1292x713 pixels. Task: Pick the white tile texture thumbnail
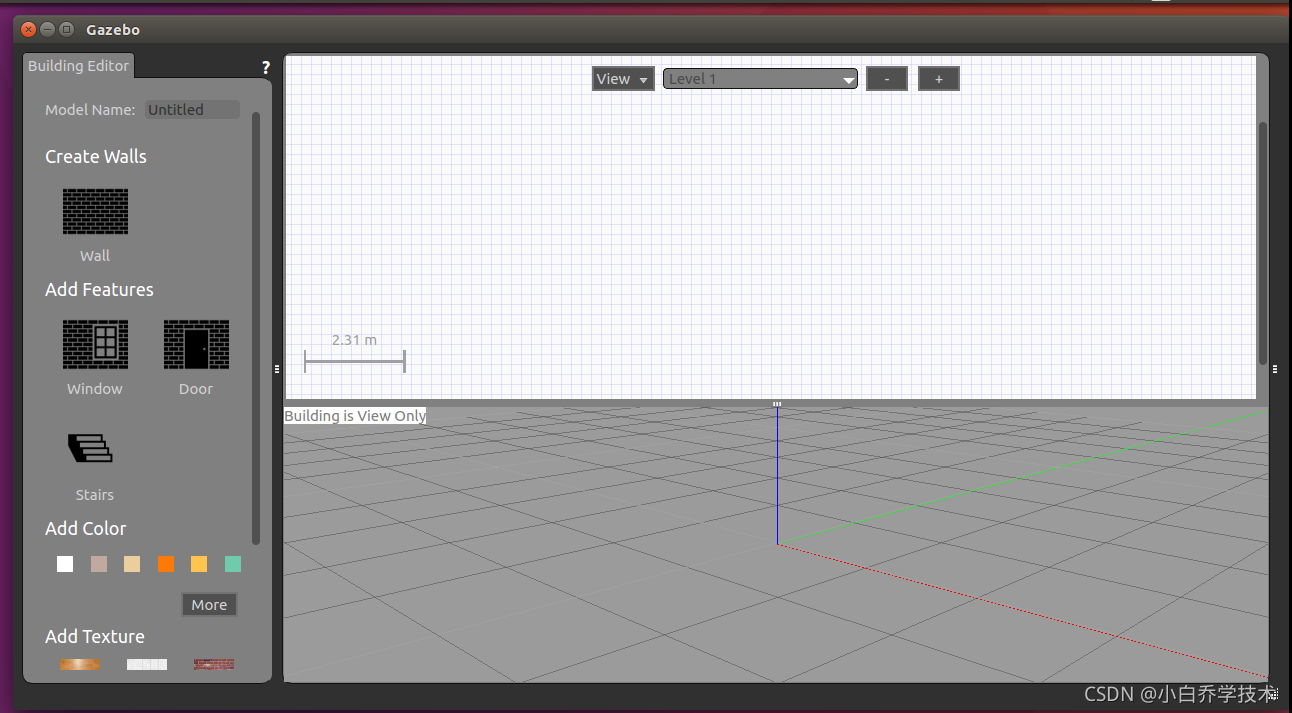147,664
